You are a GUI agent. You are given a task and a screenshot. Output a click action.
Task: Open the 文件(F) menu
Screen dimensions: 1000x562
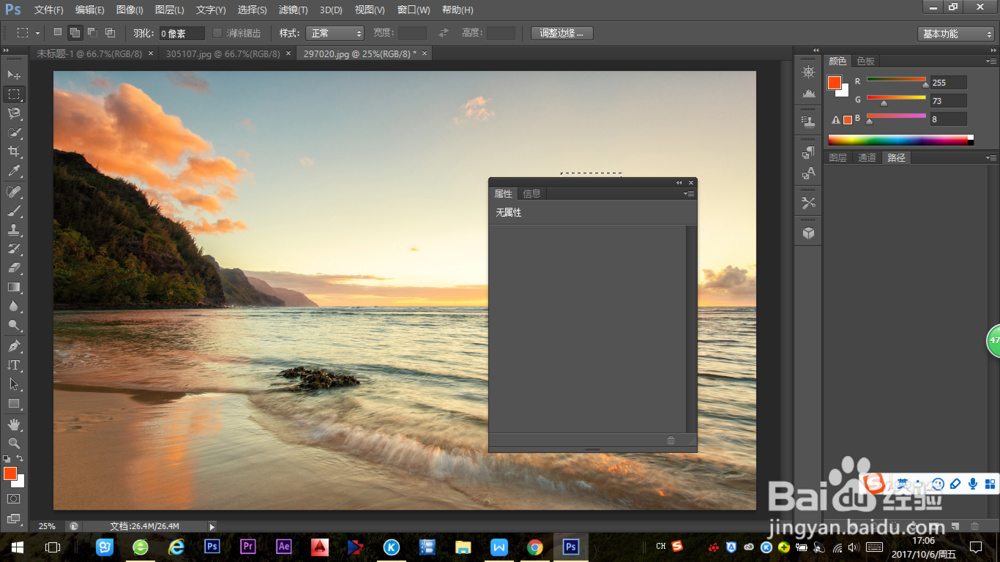coord(48,10)
